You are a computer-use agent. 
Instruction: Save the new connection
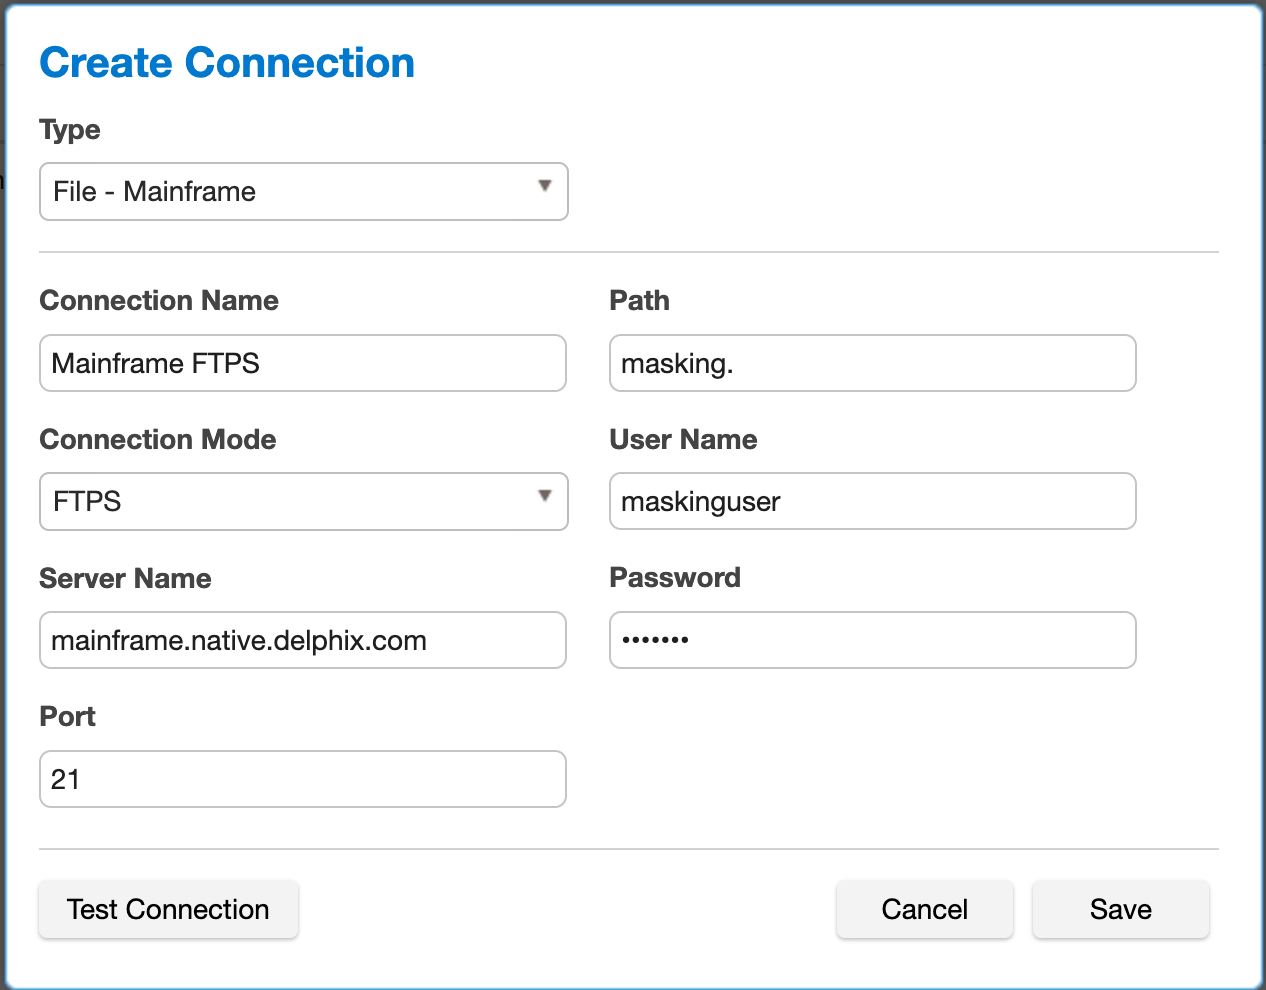(x=1120, y=909)
